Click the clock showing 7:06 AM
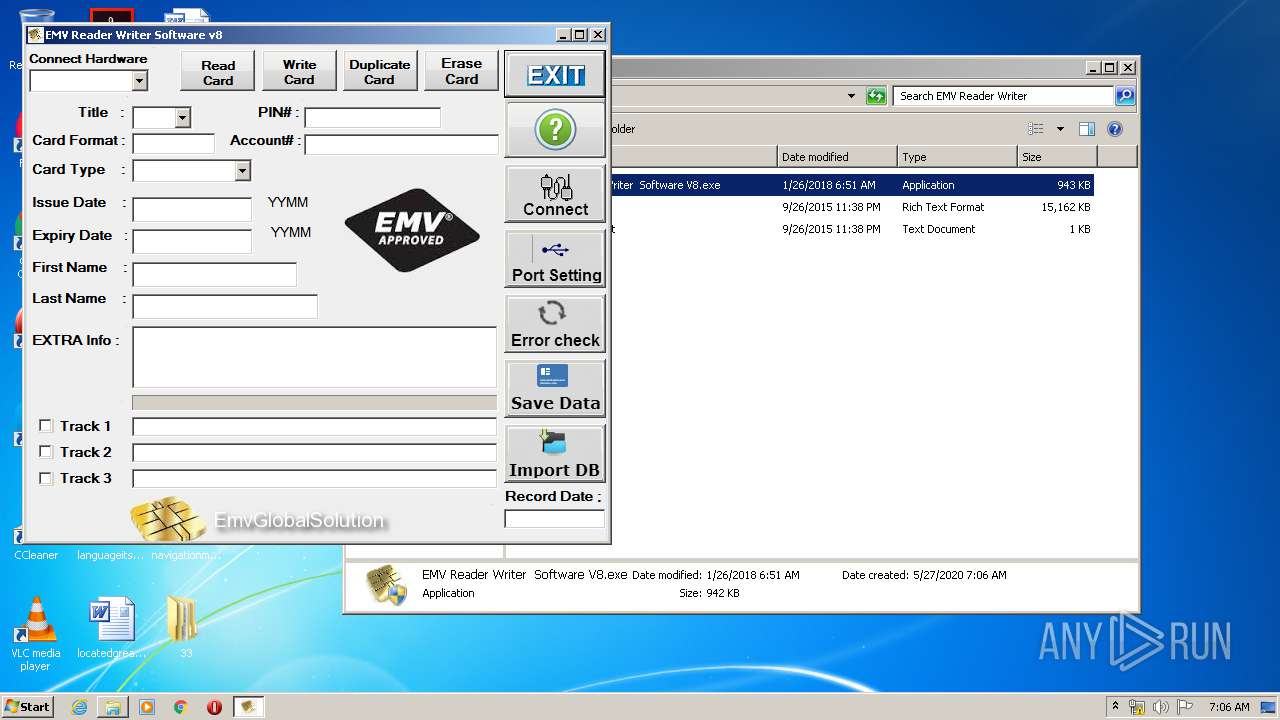The image size is (1280, 720). pos(1229,707)
